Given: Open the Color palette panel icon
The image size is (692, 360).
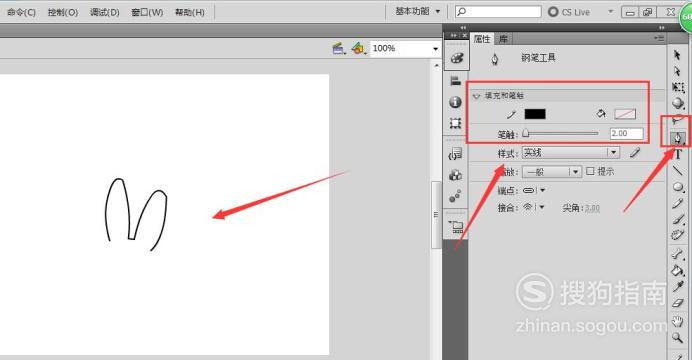Looking at the screenshot, I should click(456, 58).
